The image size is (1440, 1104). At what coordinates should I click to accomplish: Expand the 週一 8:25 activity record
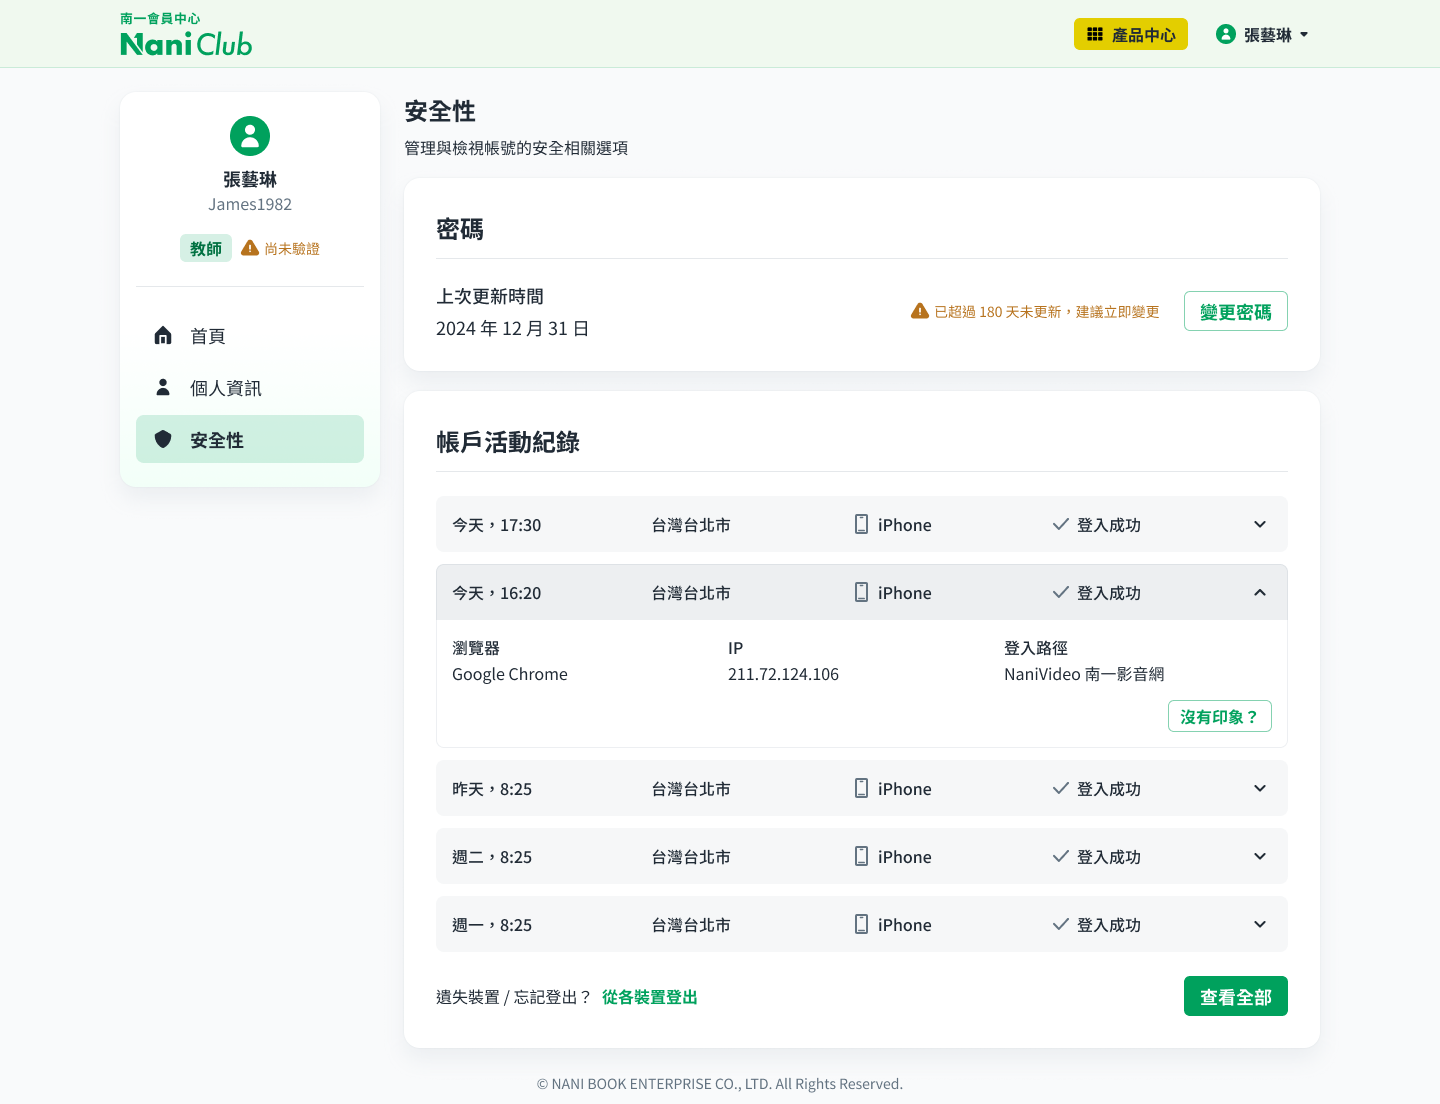[1260, 924]
